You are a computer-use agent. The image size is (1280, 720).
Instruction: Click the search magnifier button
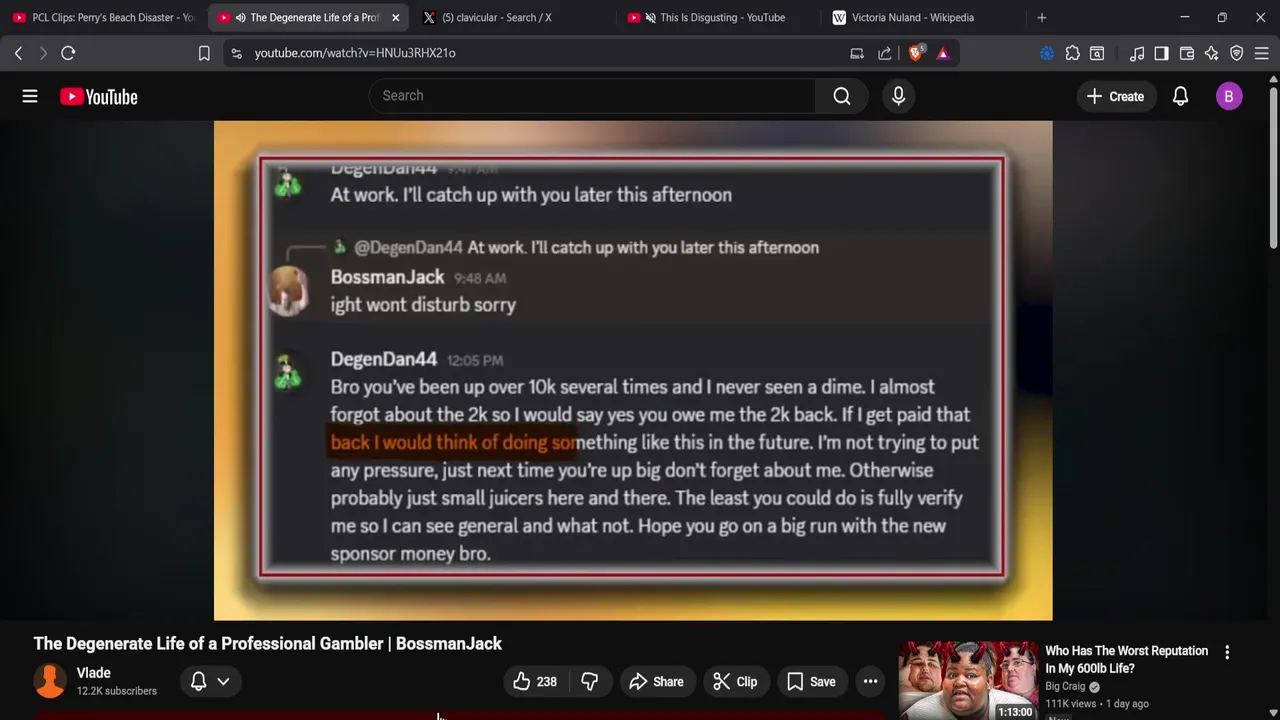coord(842,96)
